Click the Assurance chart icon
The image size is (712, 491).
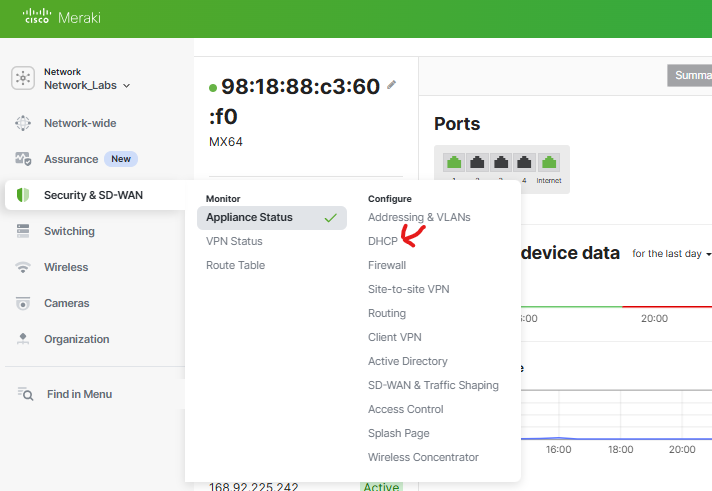(x=23, y=159)
